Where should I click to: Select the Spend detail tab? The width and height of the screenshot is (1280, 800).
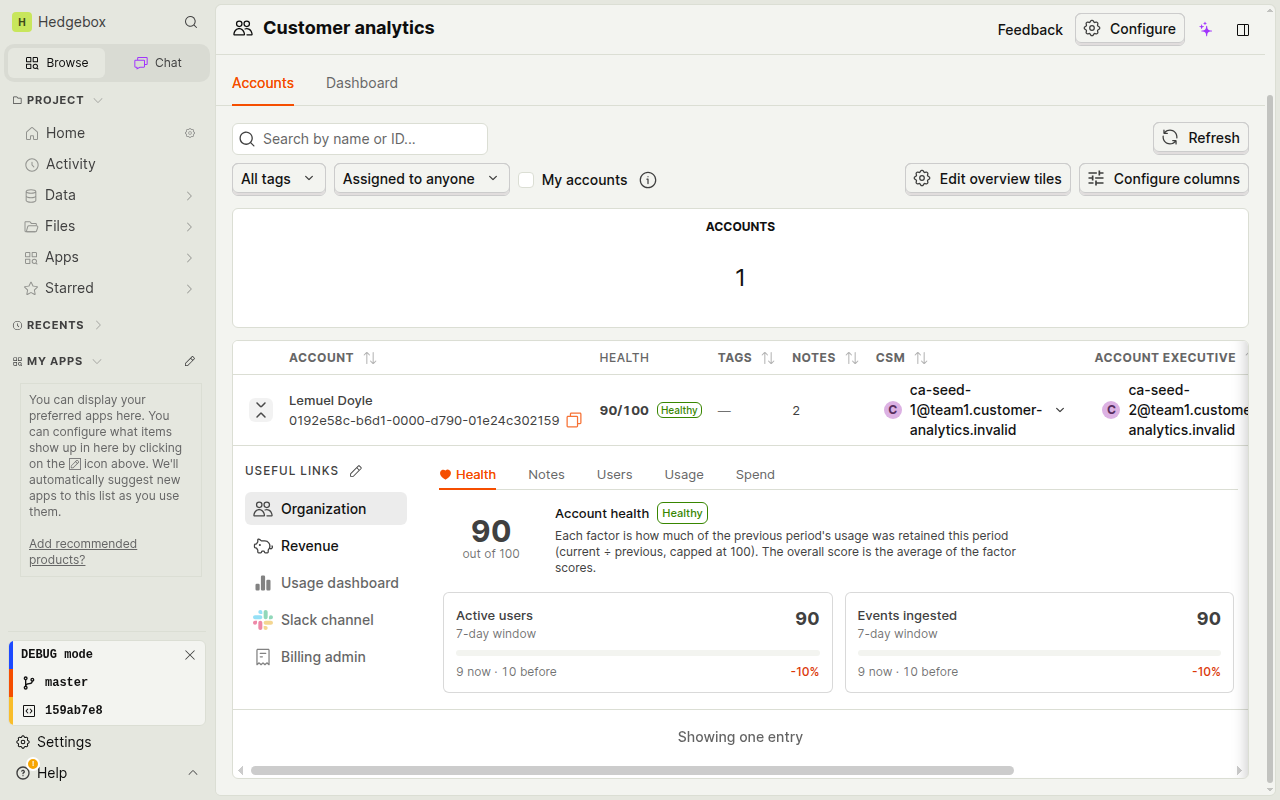[755, 474]
